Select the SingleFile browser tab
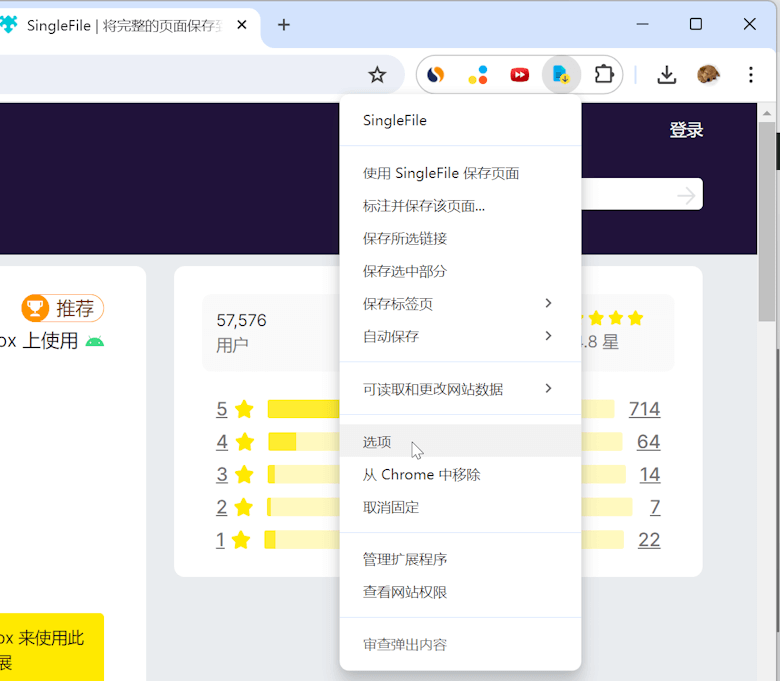 124,25
